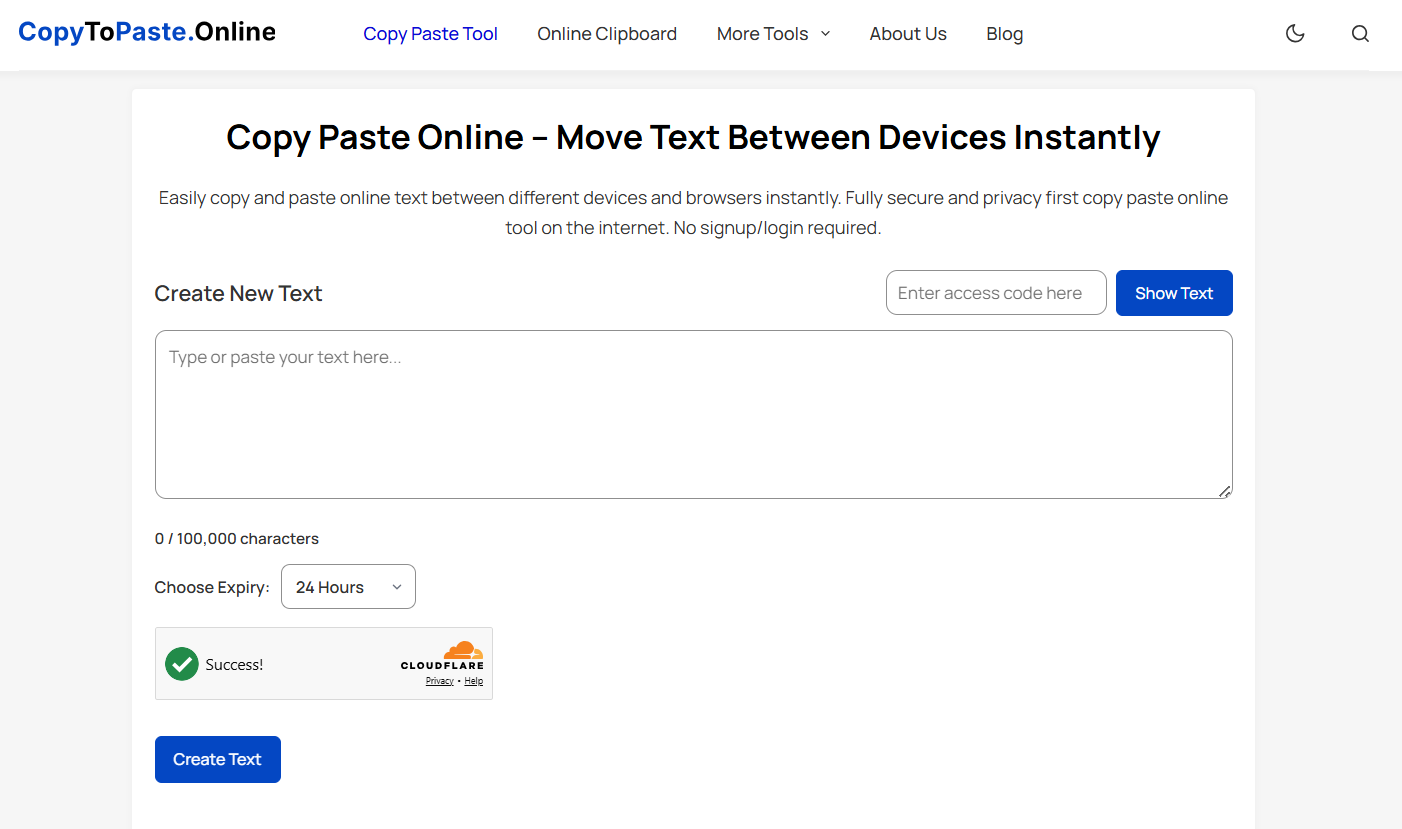
Task: Open the Online Clipboard page
Action: coord(607,34)
